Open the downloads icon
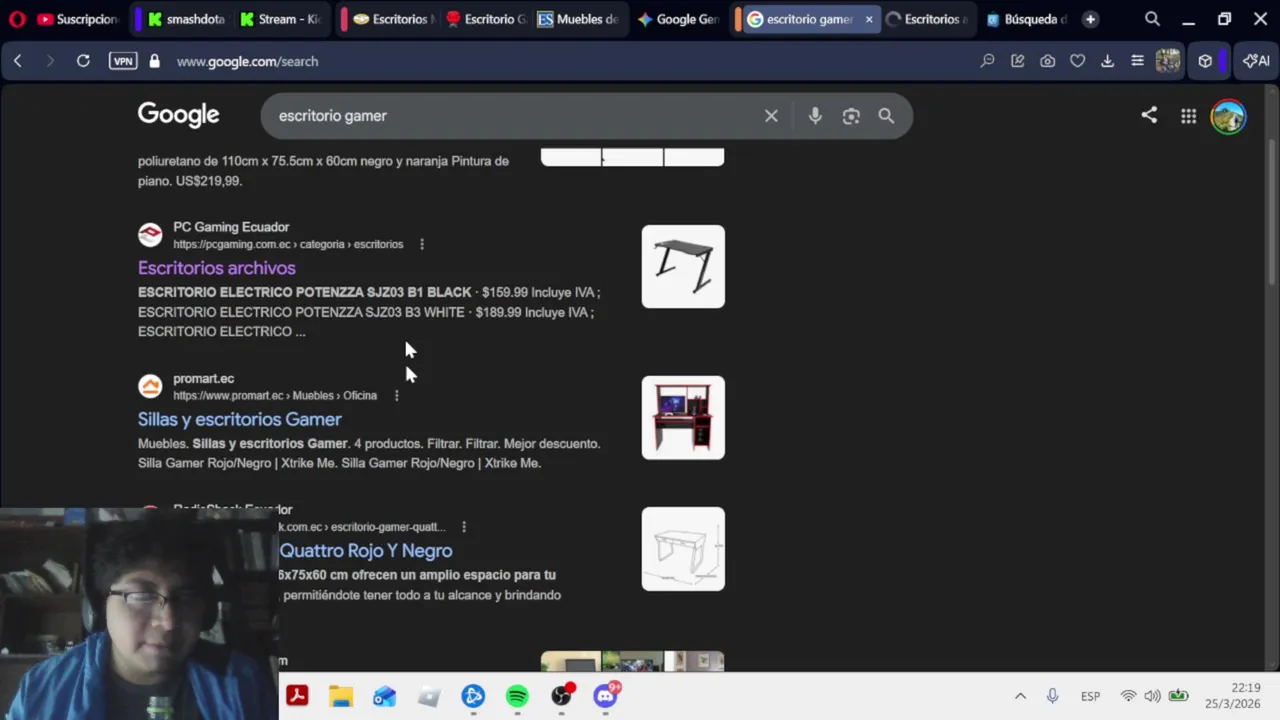Screen dimensions: 1280x720 coord(1107,61)
